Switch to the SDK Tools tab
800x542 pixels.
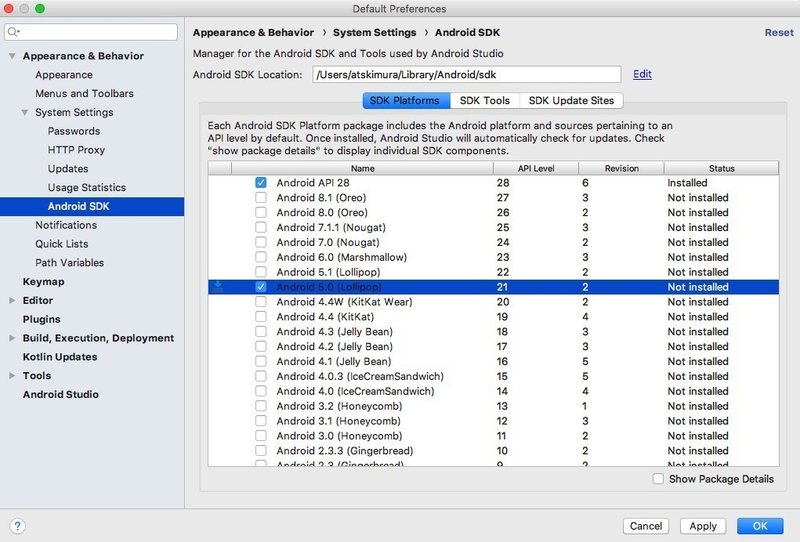(x=485, y=101)
